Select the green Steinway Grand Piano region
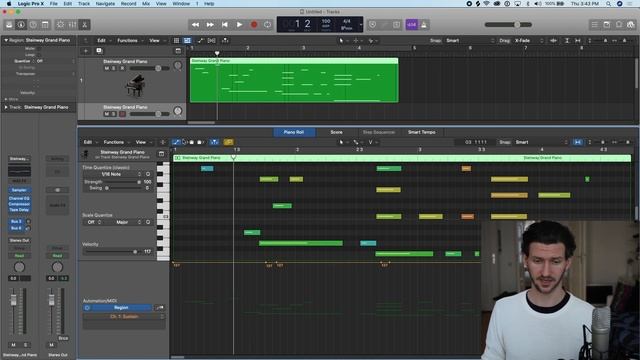Image resolution: width=640 pixels, height=360 pixels. [x=294, y=80]
